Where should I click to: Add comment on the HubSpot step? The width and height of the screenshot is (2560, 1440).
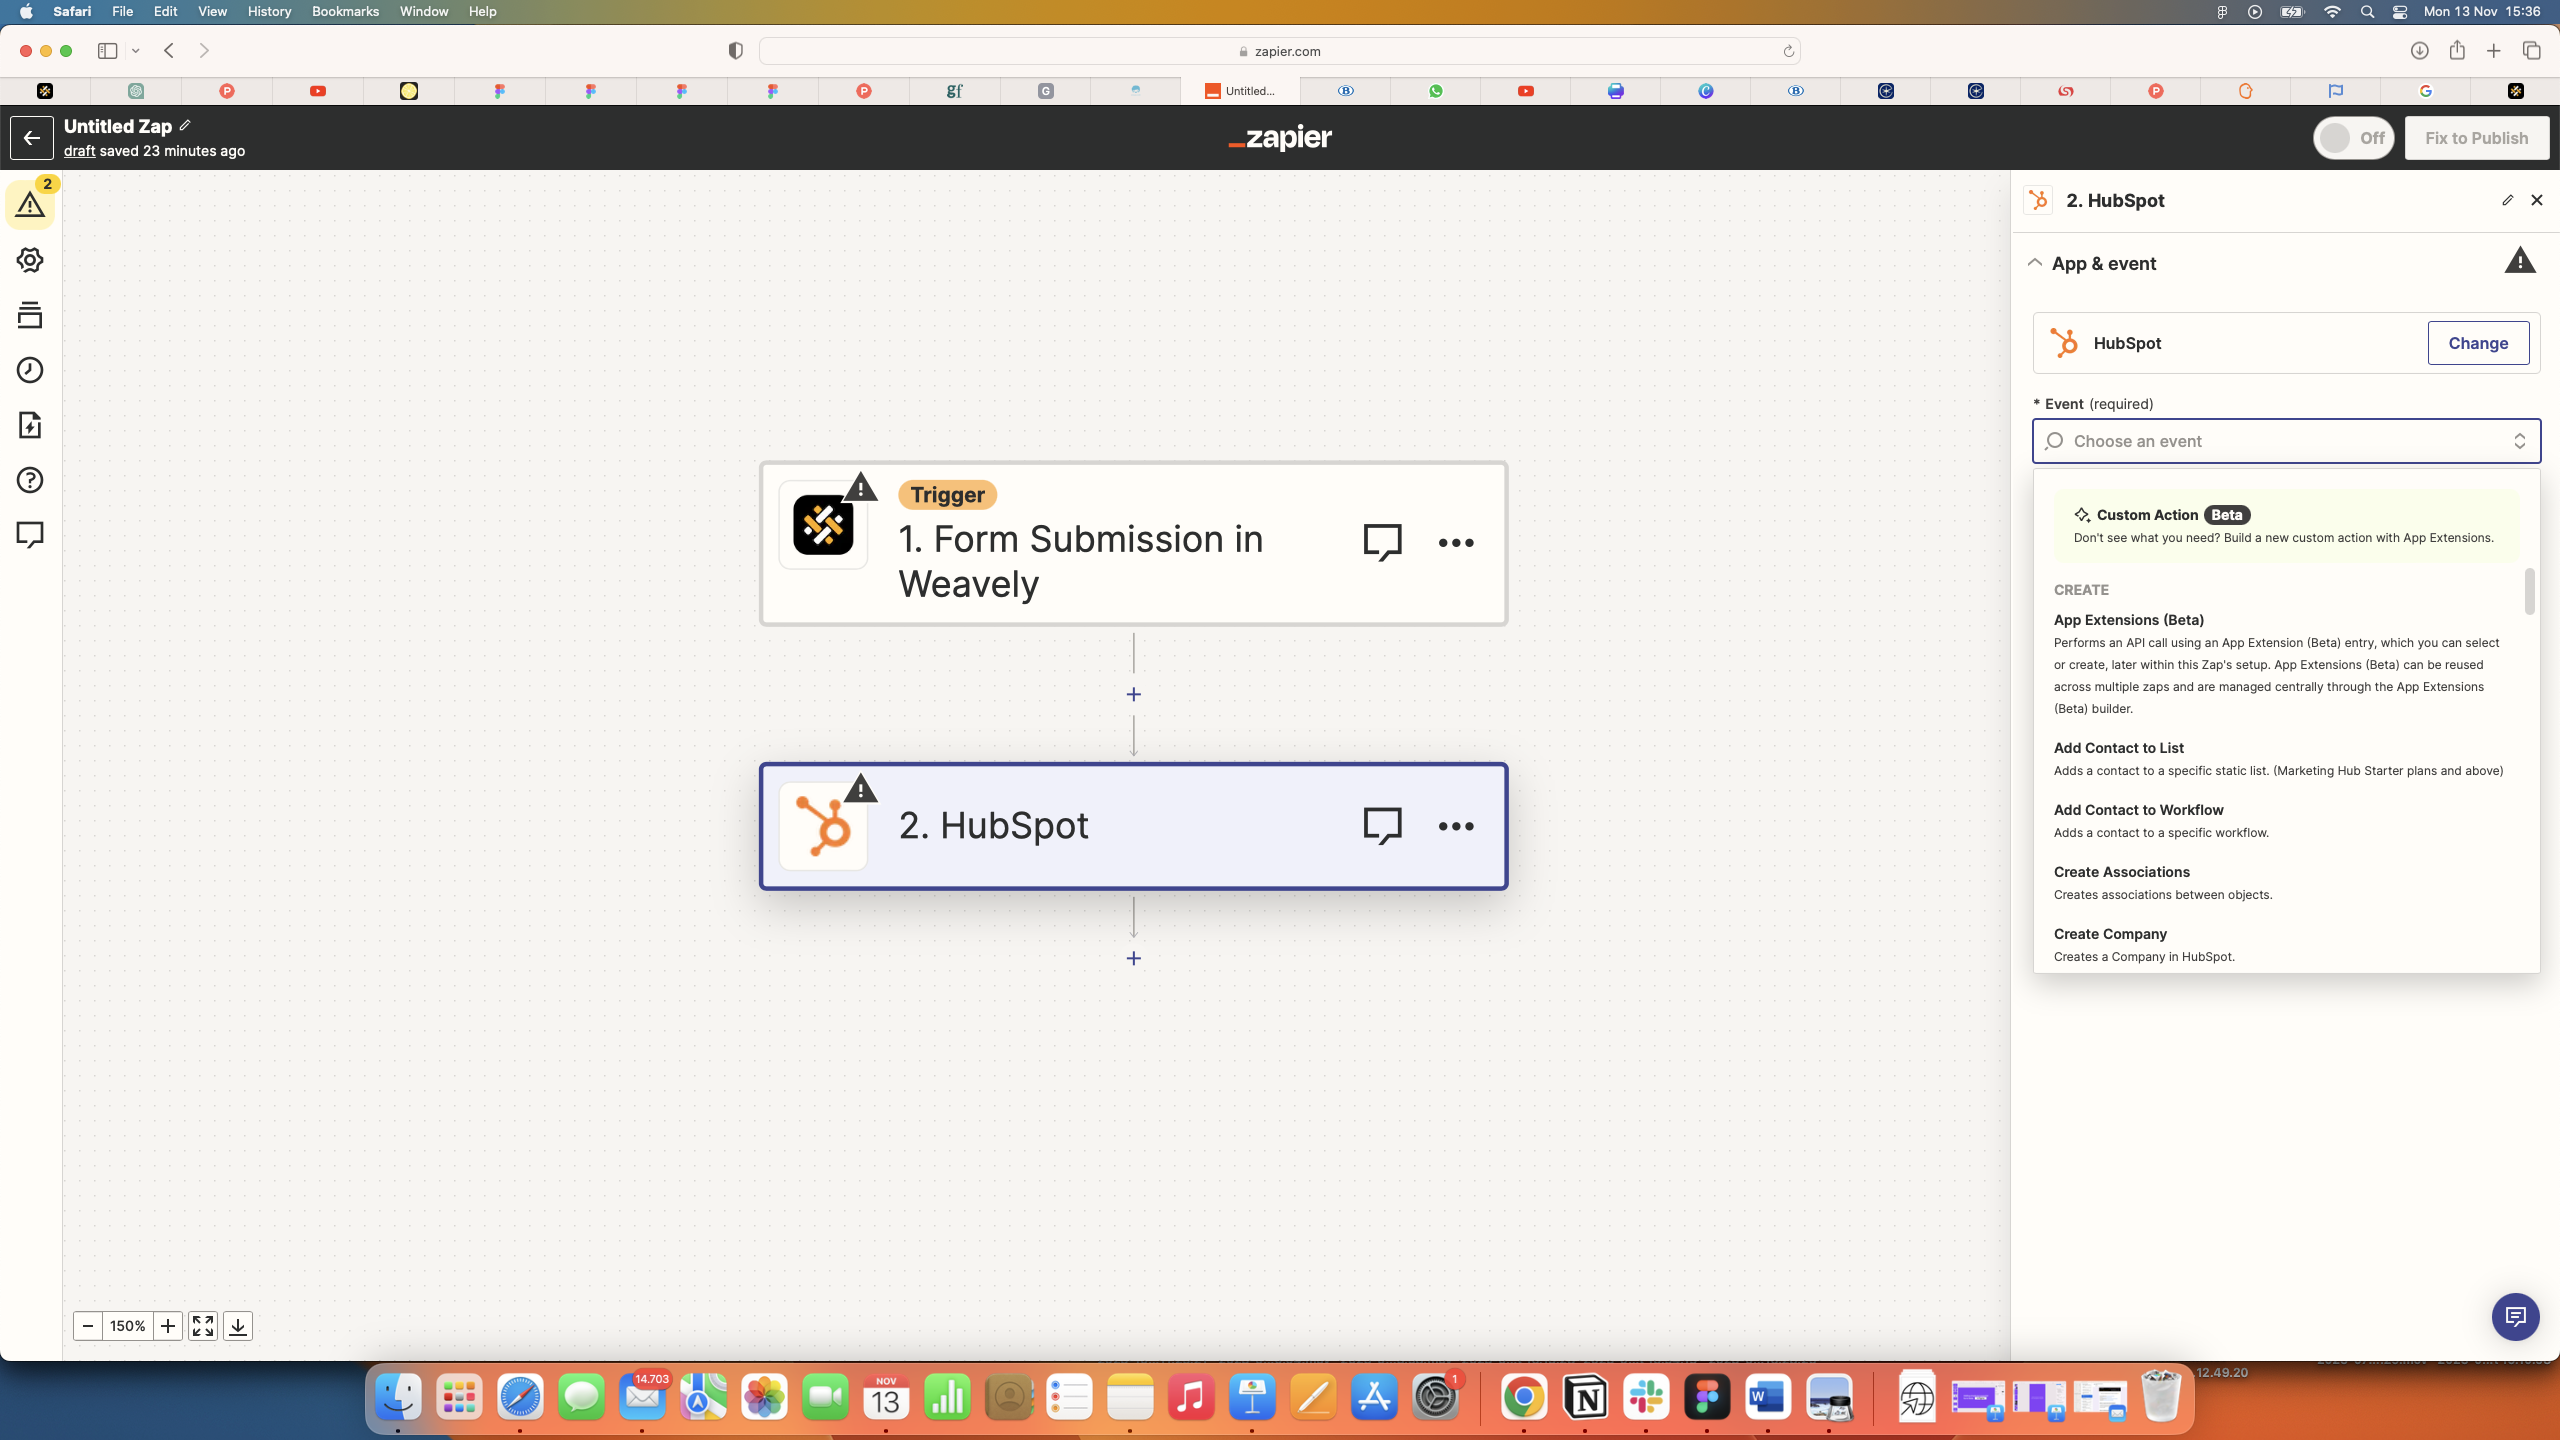1383,826
